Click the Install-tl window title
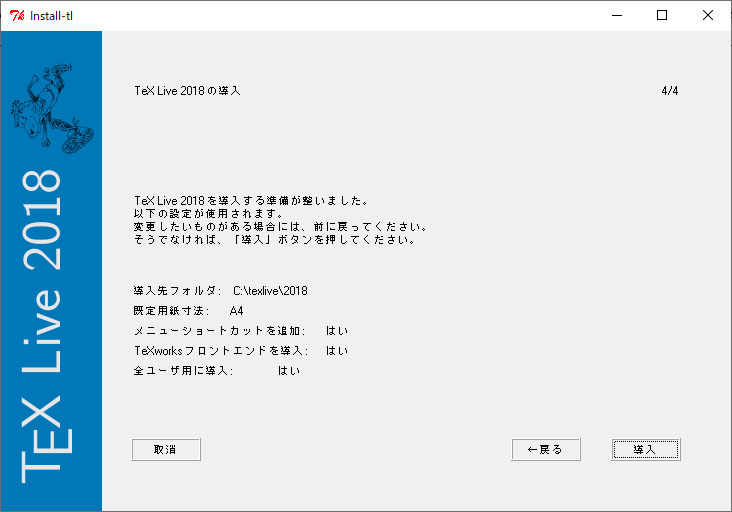Viewport: 732px width, 512px height. click(x=51, y=16)
